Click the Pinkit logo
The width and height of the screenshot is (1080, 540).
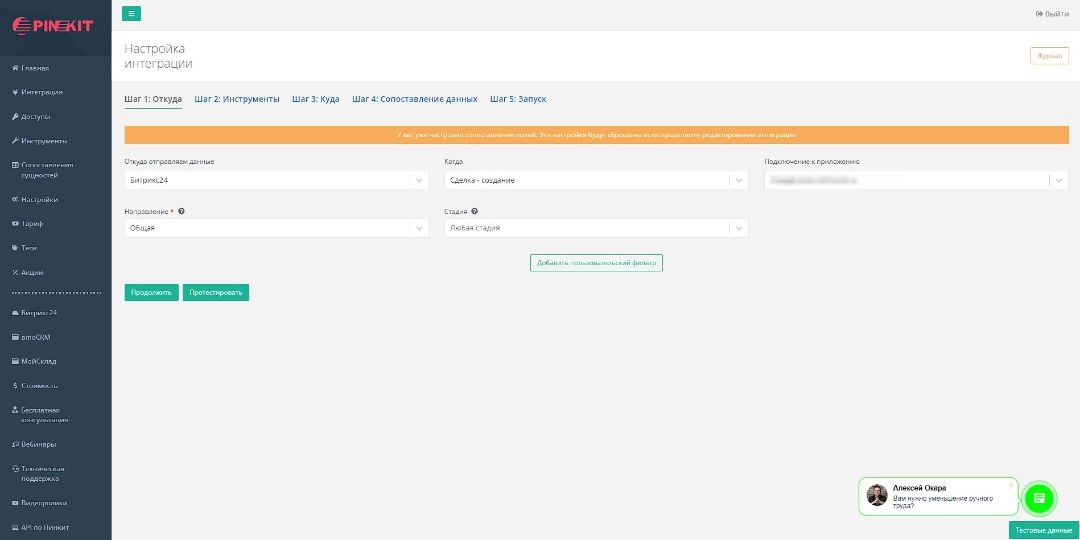click(52, 26)
